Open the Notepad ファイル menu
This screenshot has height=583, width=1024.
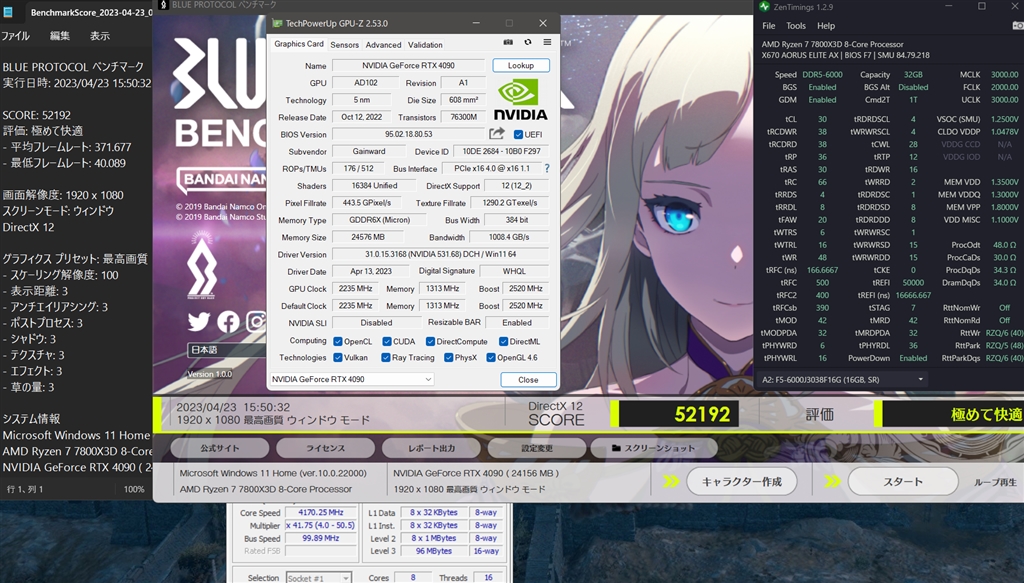pos(16,36)
